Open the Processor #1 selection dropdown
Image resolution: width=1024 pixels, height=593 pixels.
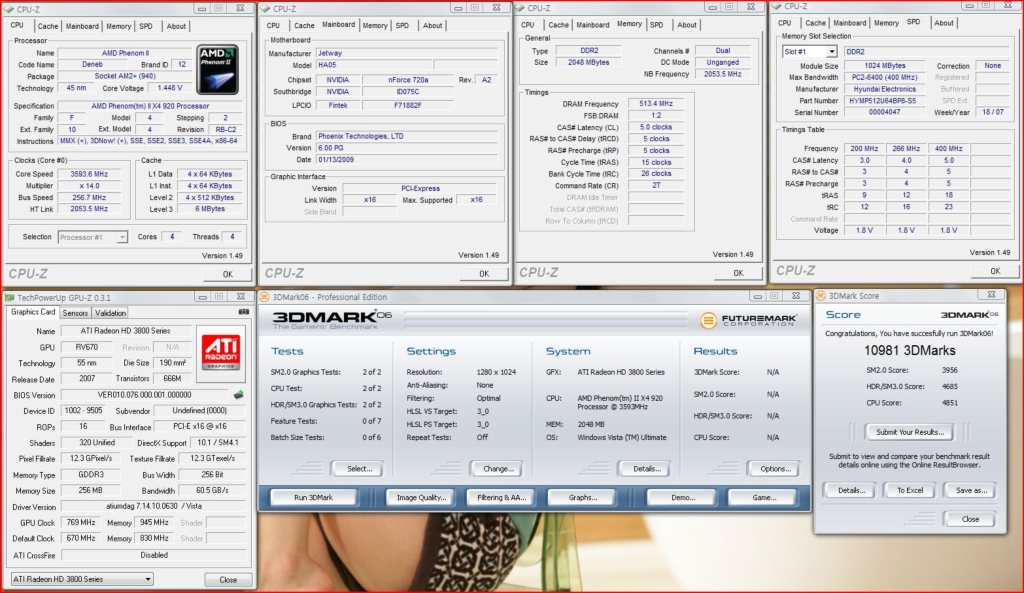[x=93, y=237]
